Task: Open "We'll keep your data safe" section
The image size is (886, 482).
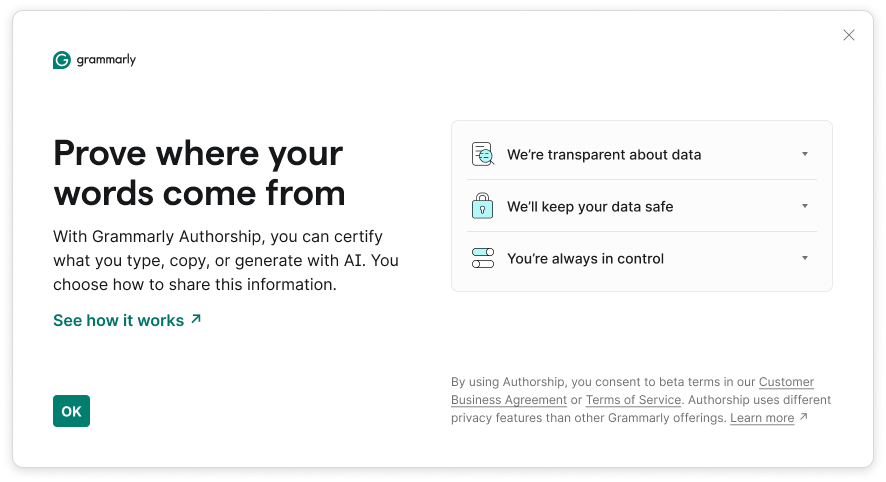Action: [x=590, y=207]
